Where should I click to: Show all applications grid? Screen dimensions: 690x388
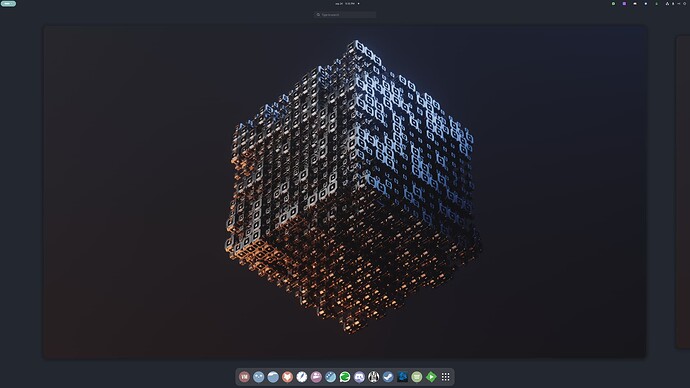click(x=445, y=377)
